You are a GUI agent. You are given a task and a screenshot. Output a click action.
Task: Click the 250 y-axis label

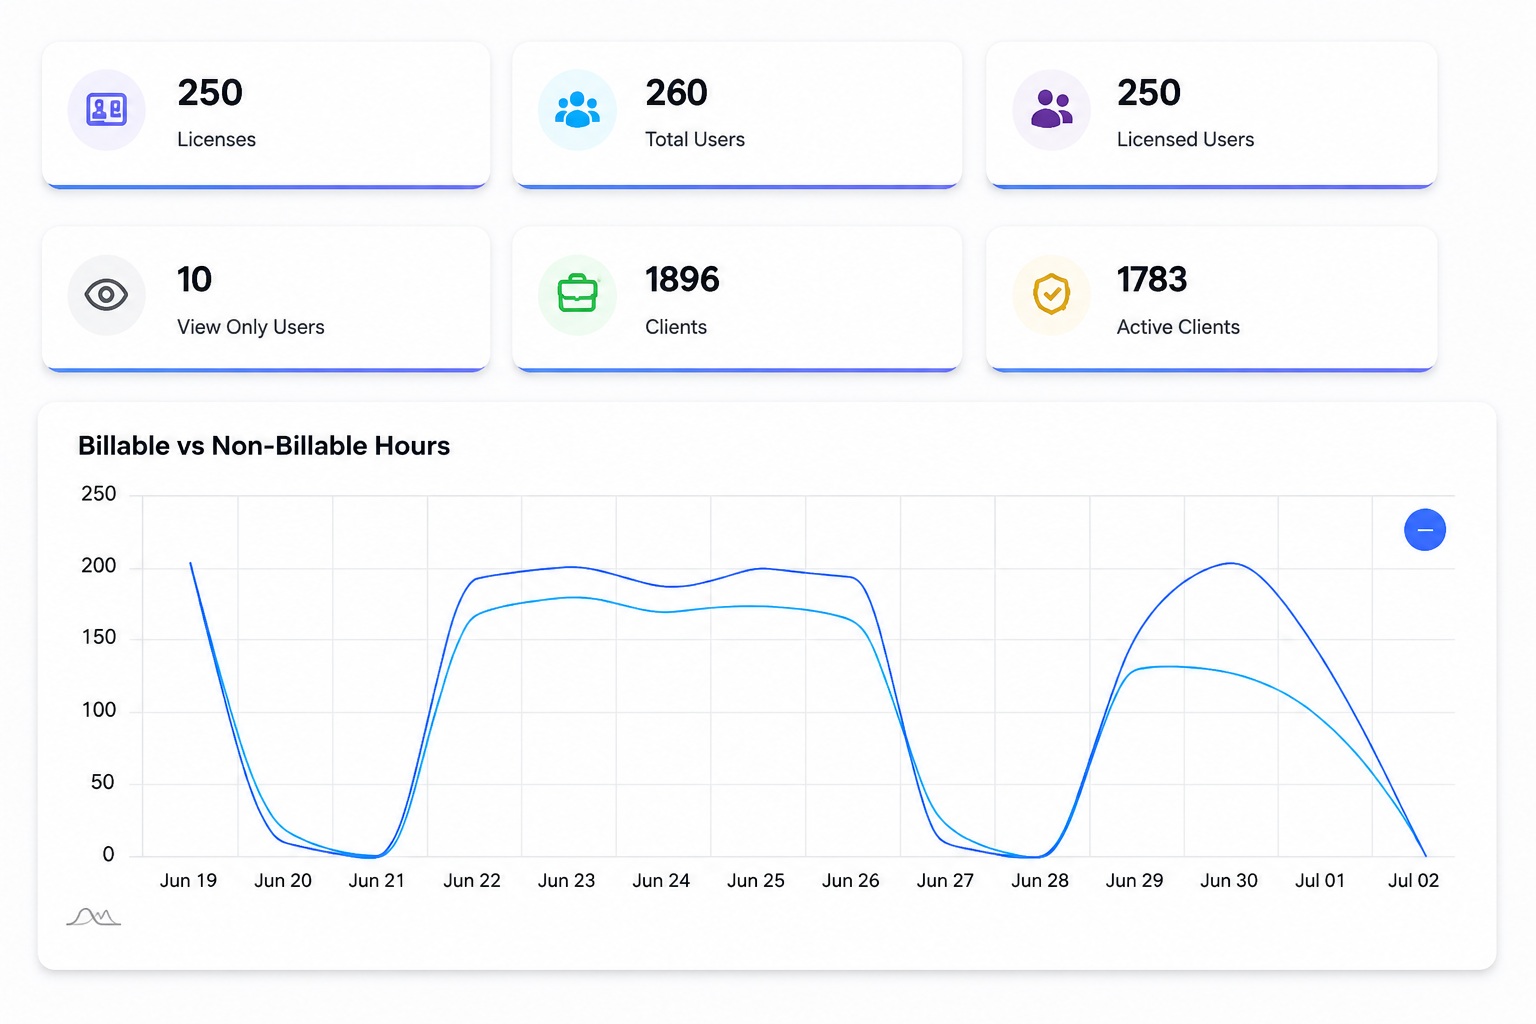click(99, 494)
